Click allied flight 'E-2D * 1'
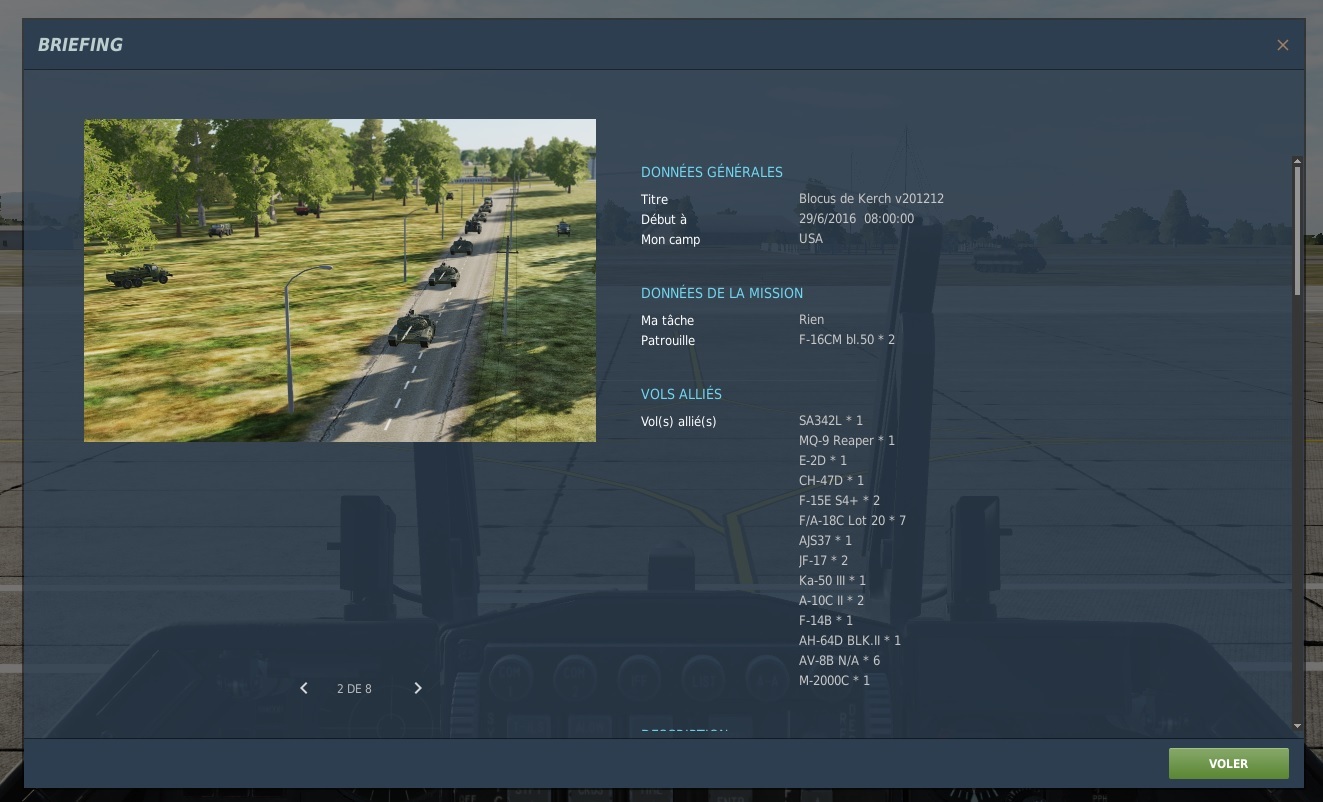Screen dimensions: 1323x802 [823, 461]
